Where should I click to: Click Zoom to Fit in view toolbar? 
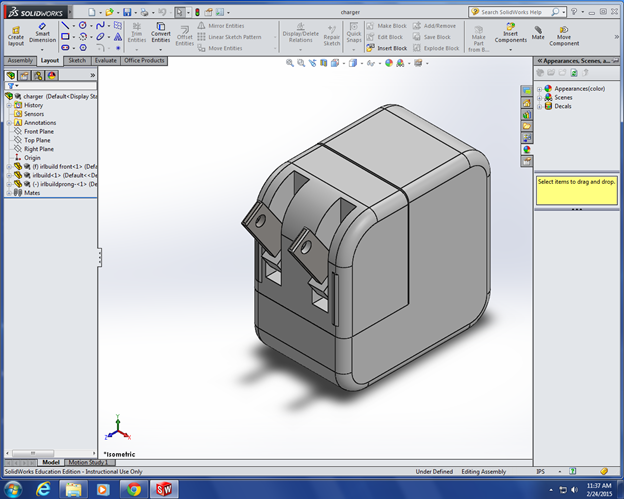click(x=290, y=63)
